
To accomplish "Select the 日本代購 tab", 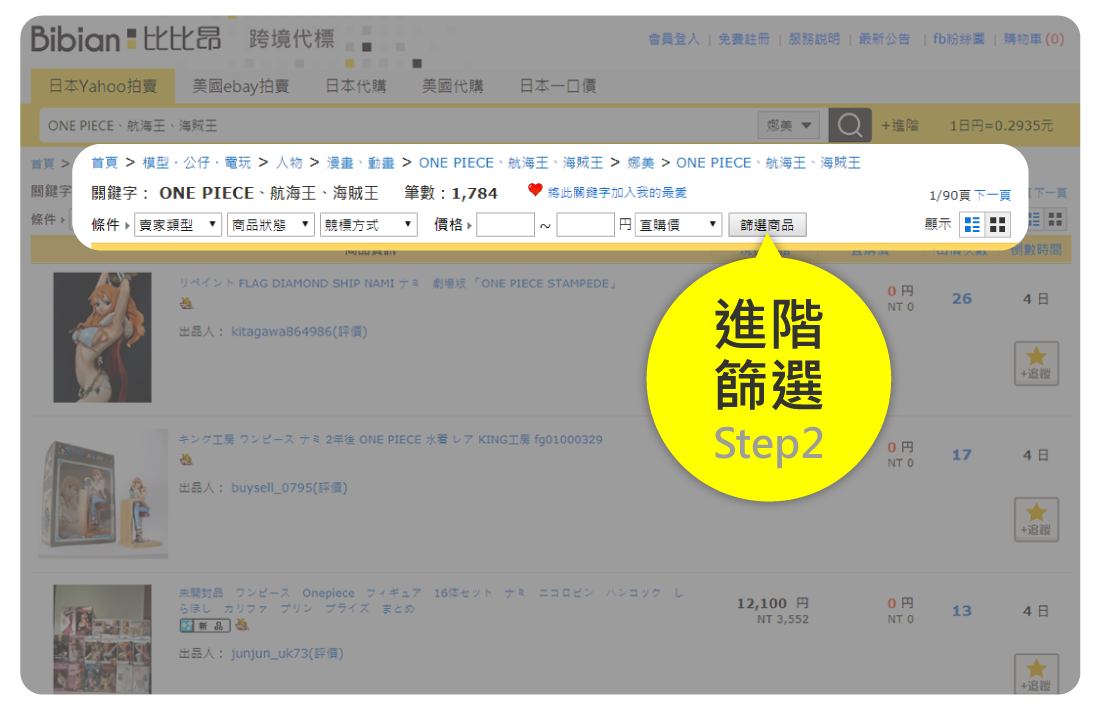I will [356, 86].
